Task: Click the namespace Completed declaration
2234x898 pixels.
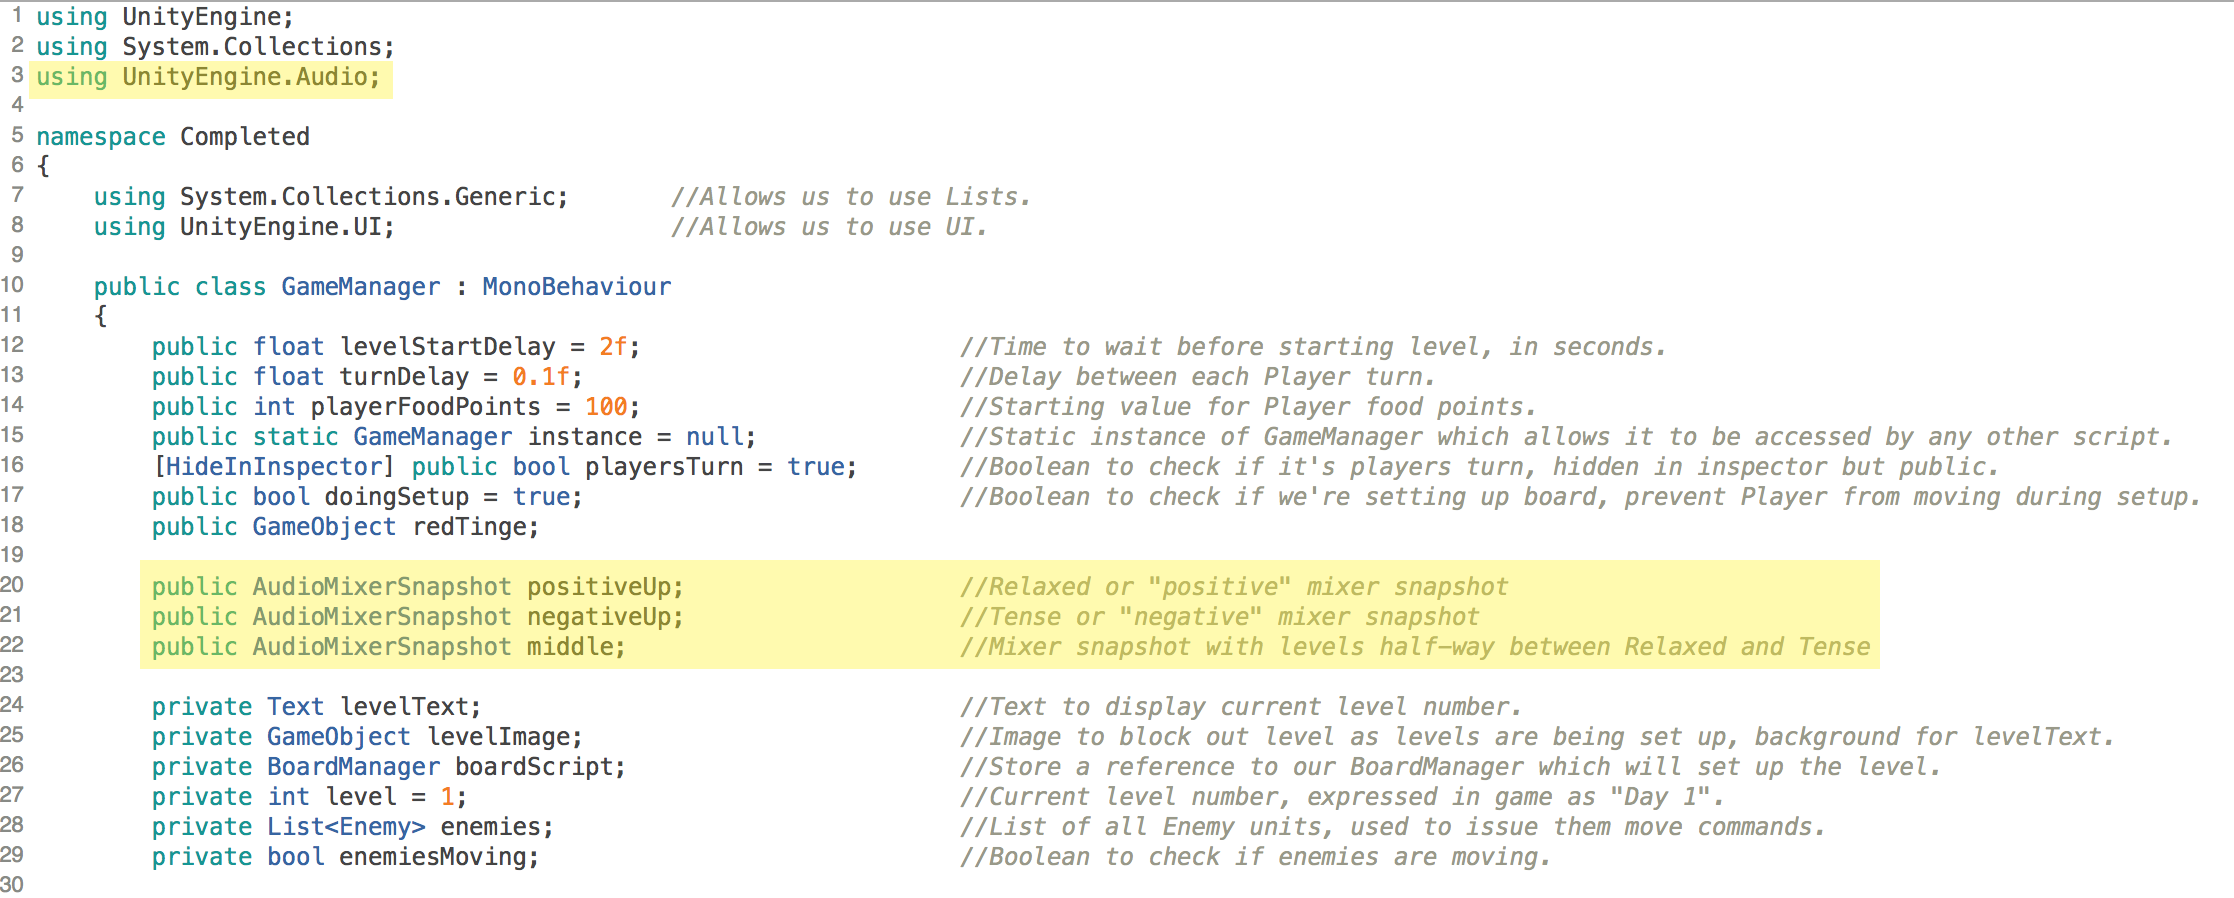Action: pos(173,137)
